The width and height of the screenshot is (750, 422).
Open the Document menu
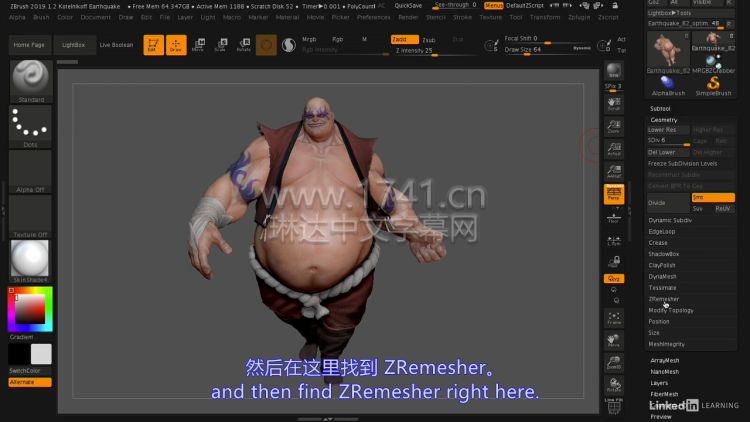(x=95, y=17)
